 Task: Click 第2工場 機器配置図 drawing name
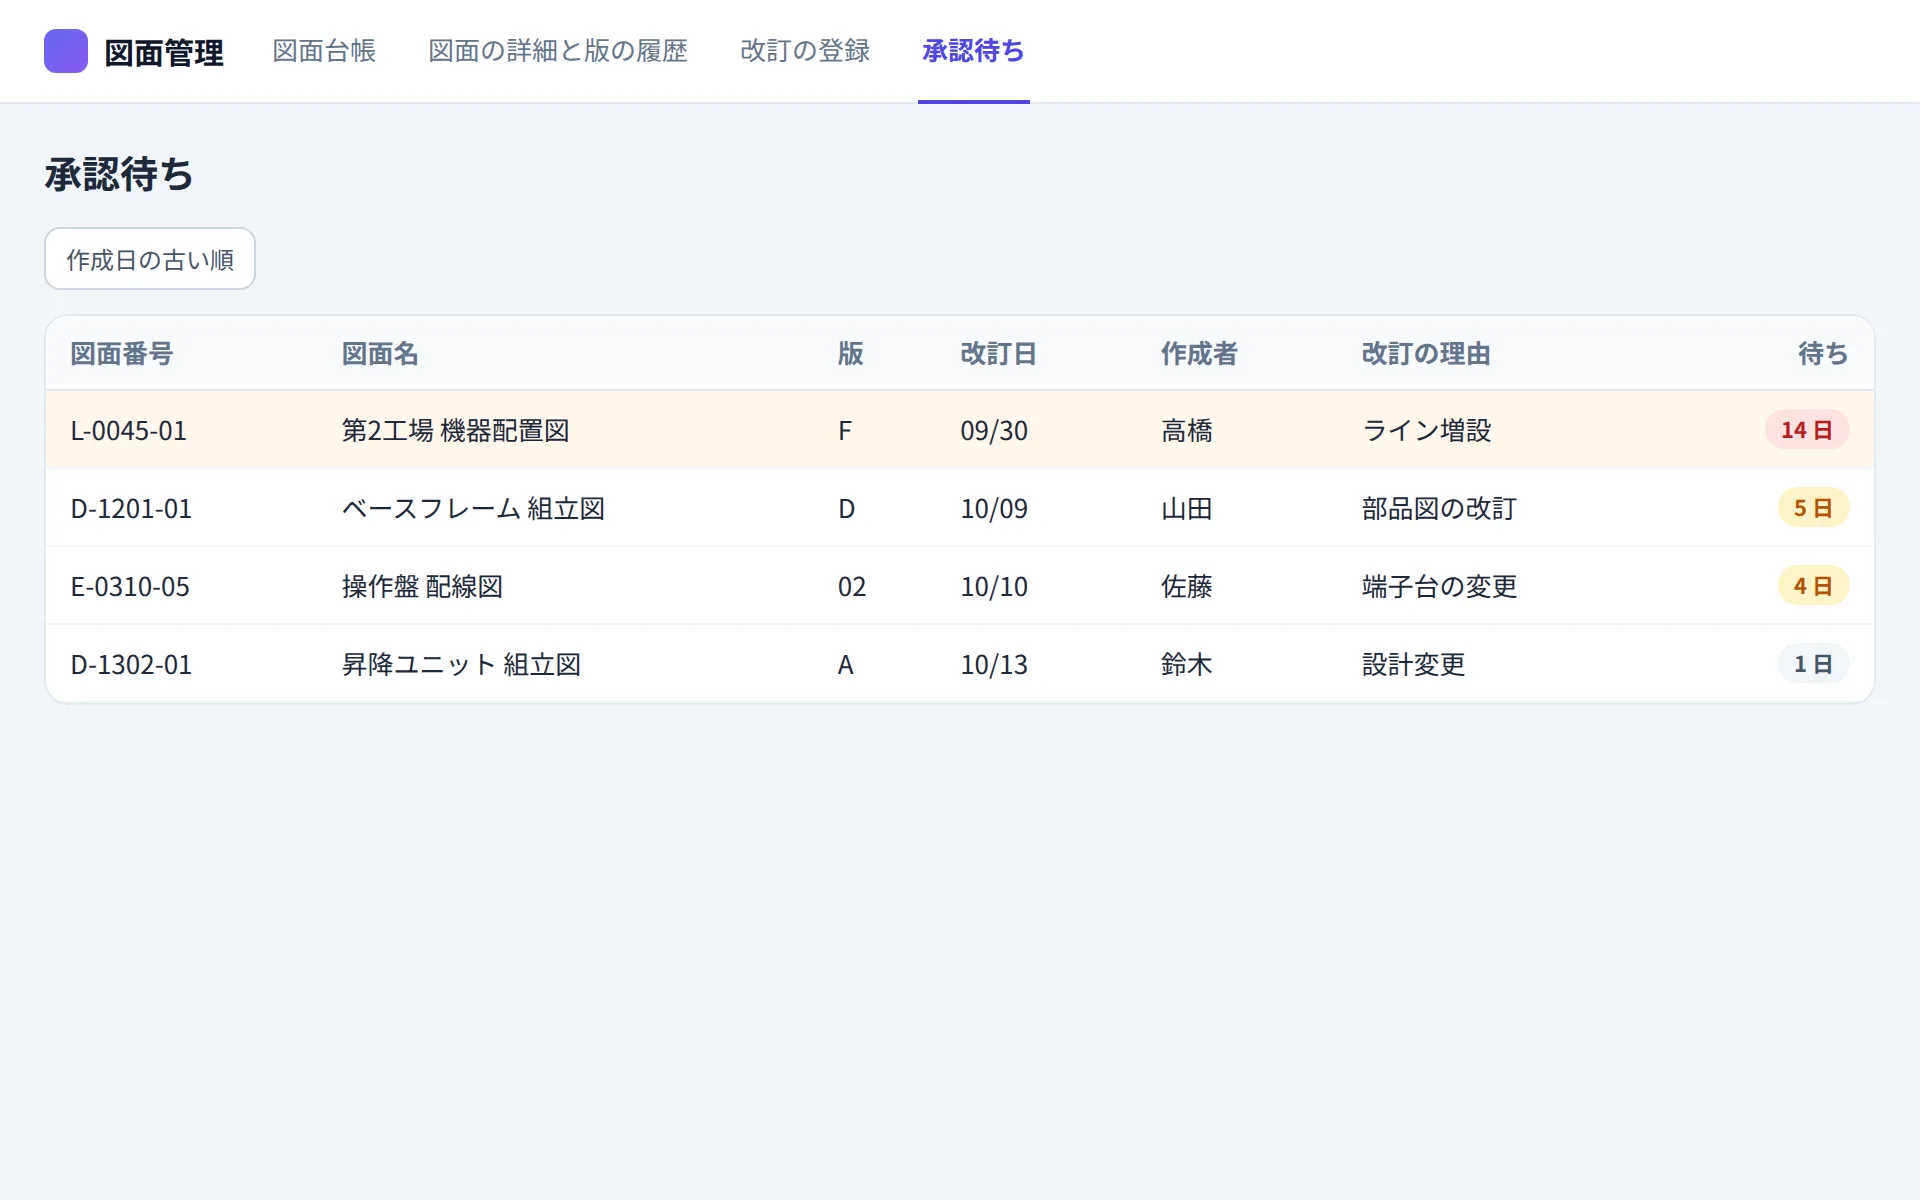click(x=456, y=430)
